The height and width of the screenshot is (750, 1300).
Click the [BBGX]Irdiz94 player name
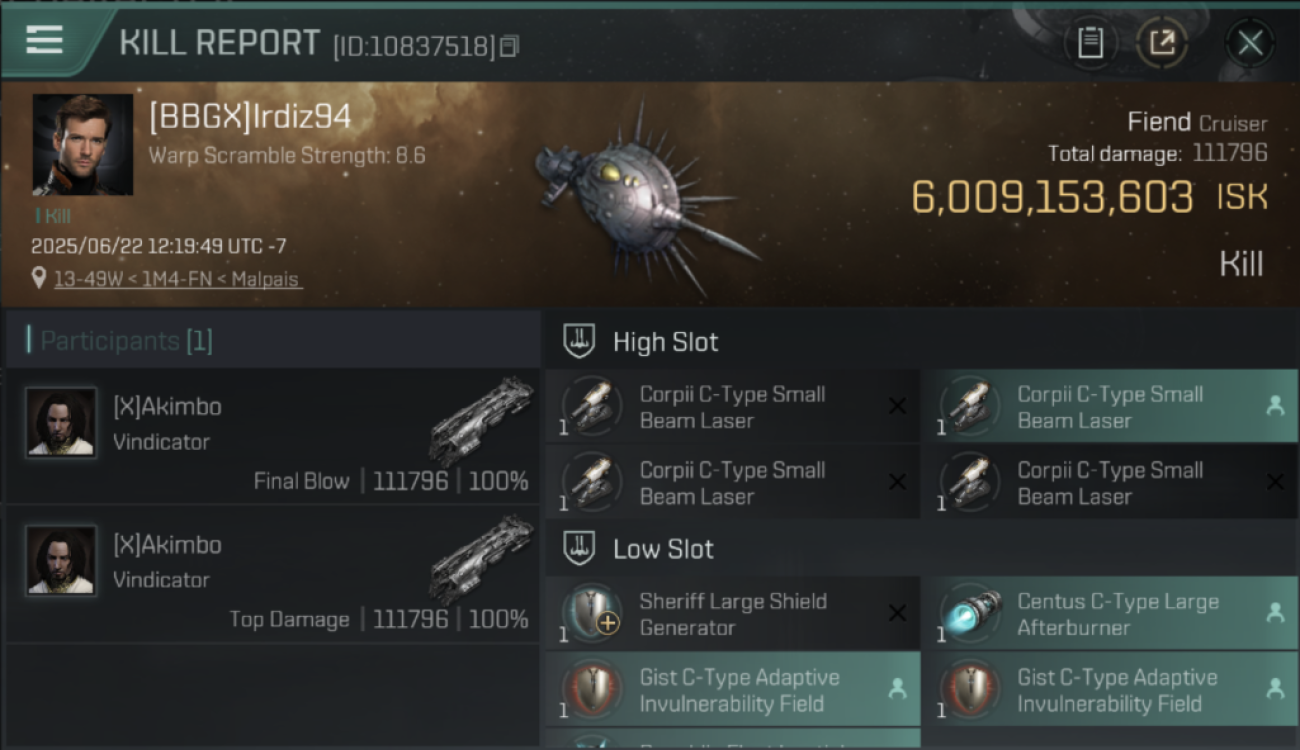[x=250, y=117]
